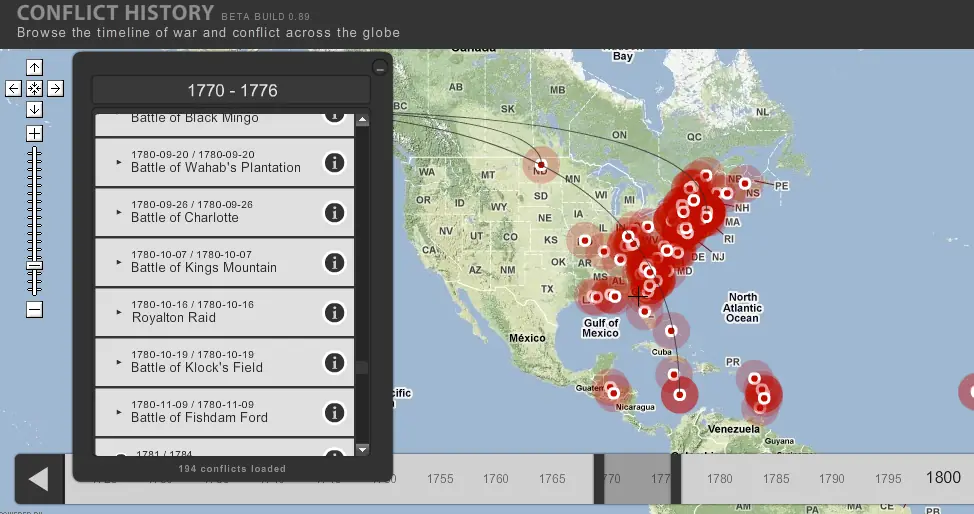Viewport: 974px width, 514px height.
Task: Open info for Battle of Wahab's Plantation
Action: [334, 163]
